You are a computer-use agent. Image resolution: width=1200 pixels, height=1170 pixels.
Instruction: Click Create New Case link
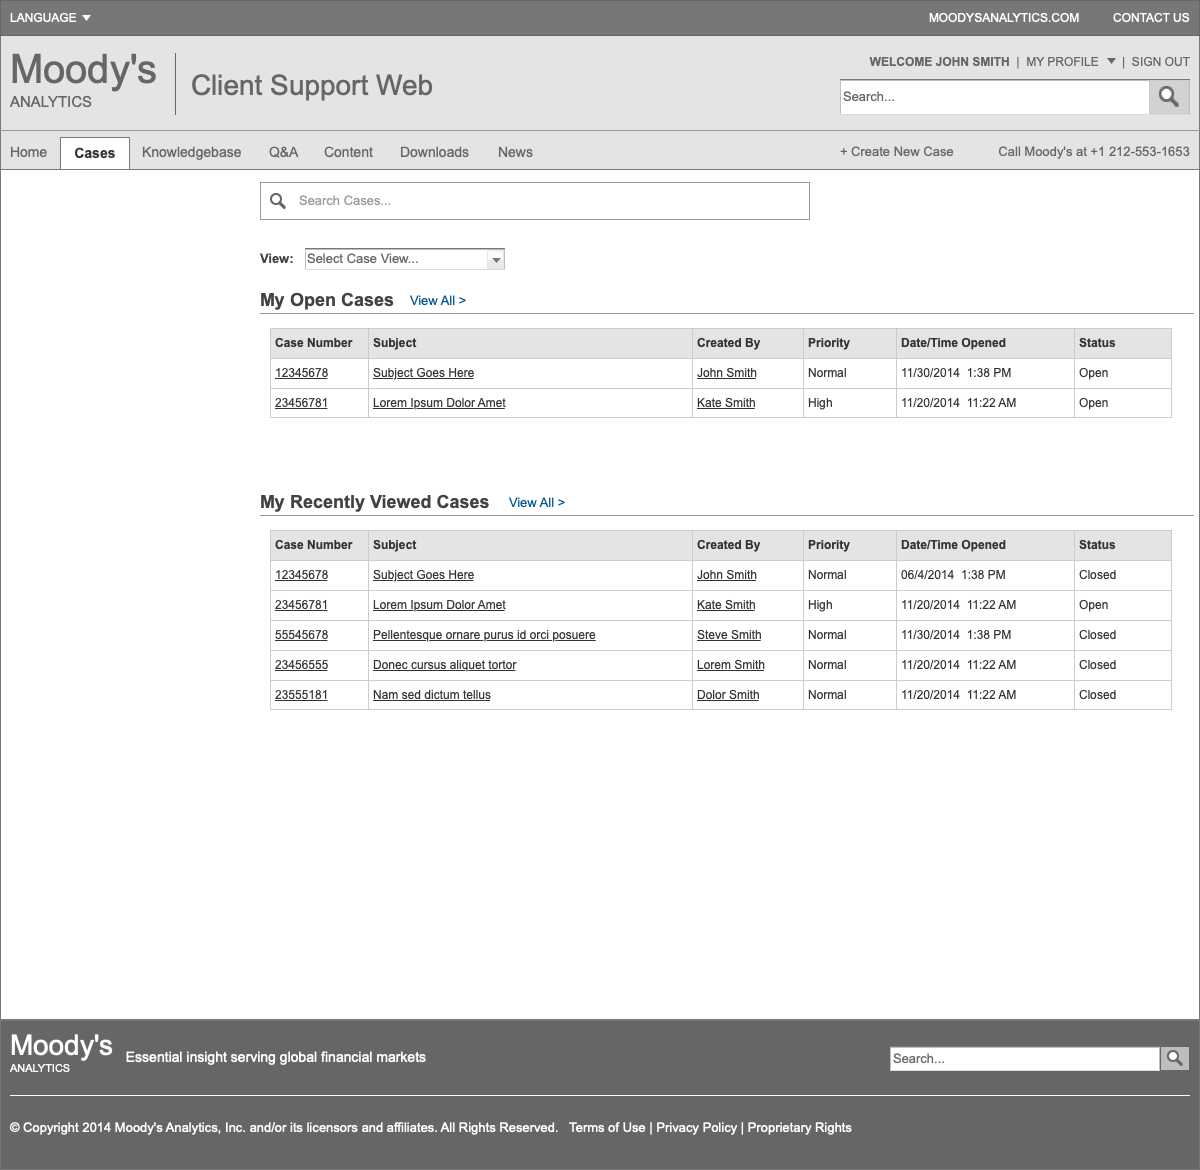[897, 151]
